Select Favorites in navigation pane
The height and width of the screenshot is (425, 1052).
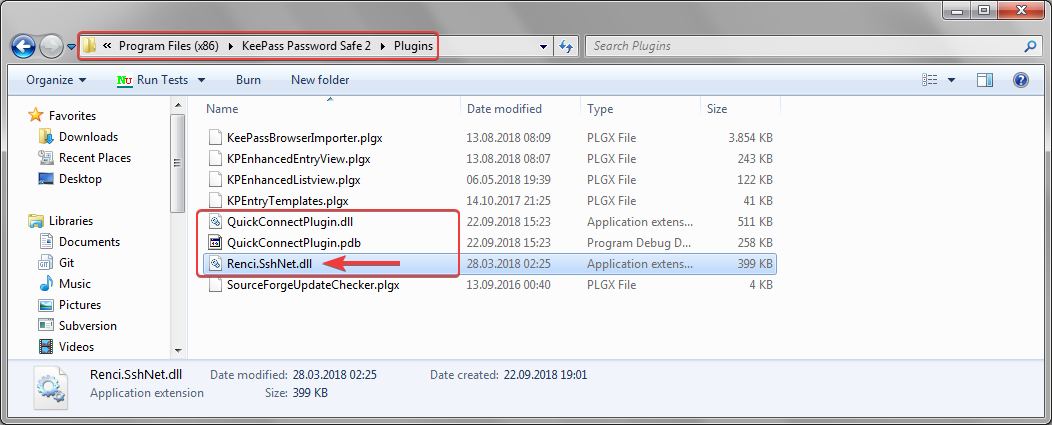pos(72,115)
